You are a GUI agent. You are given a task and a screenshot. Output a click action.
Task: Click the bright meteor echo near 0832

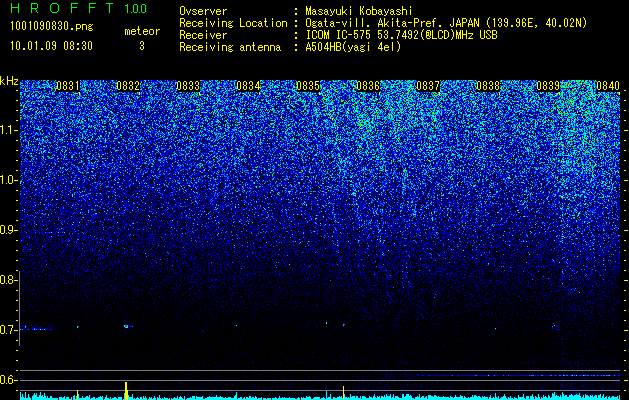(126, 326)
